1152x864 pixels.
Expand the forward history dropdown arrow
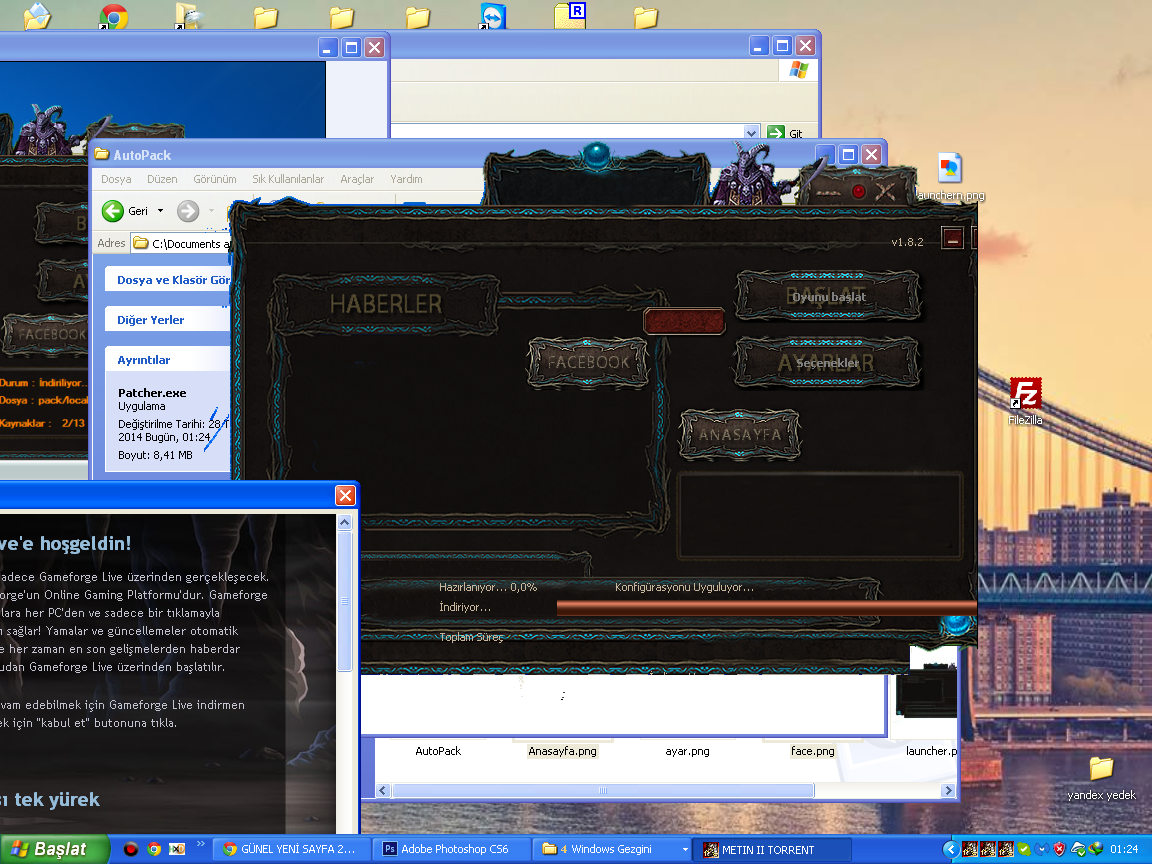[212, 211]
